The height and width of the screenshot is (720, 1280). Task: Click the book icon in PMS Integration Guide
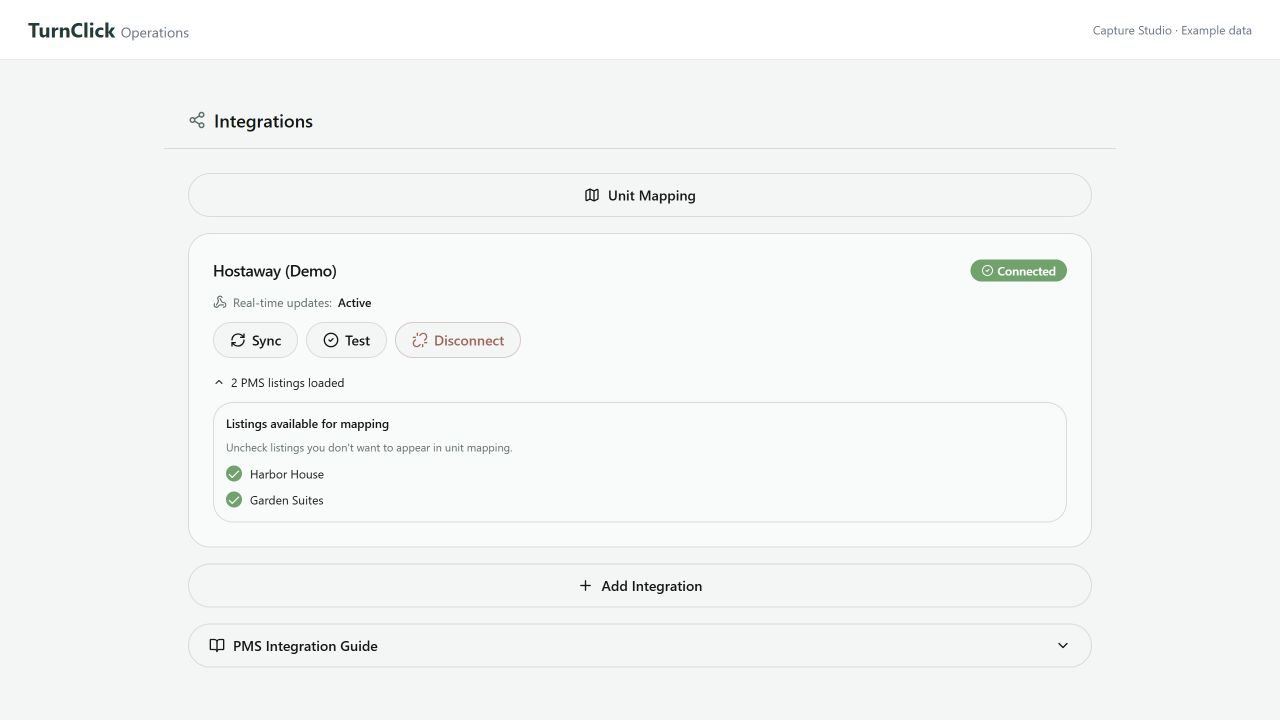(x=217, y=646)
